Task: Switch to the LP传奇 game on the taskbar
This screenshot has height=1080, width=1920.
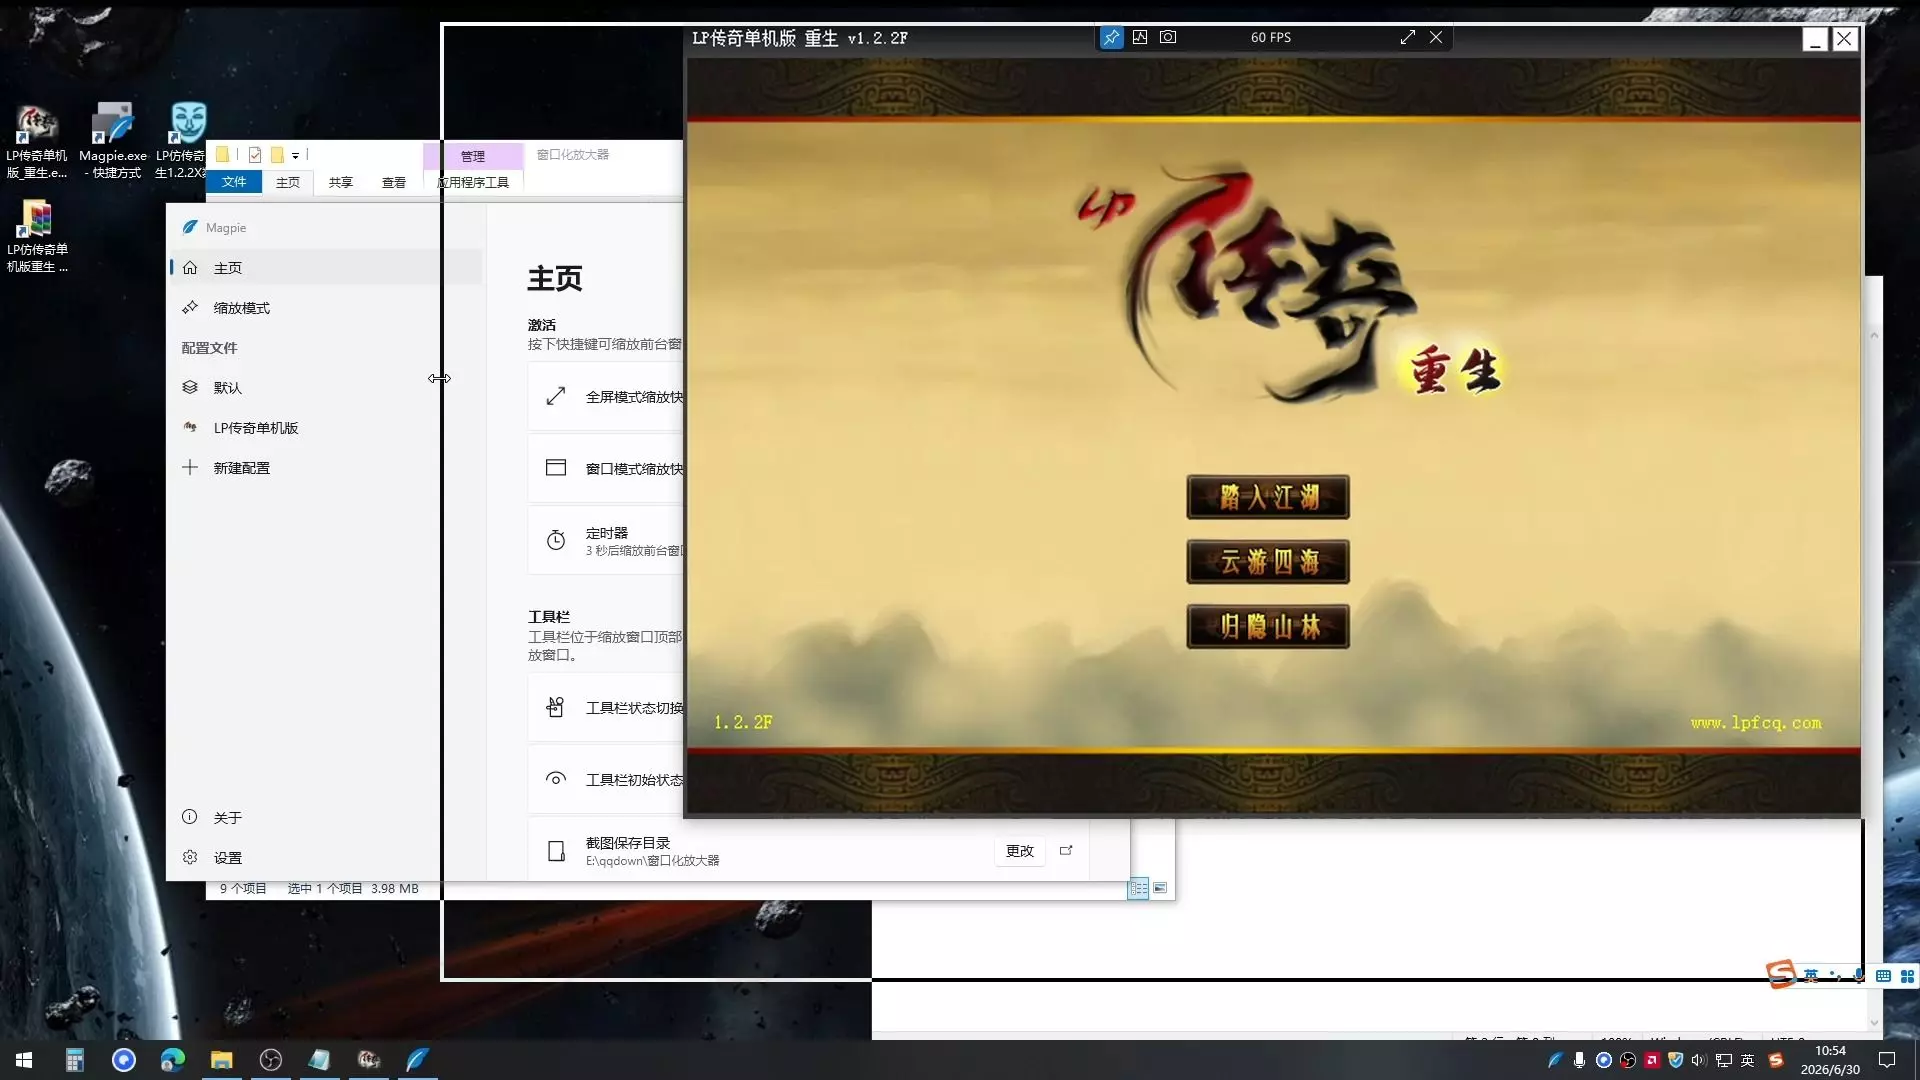Action: click(x=368, y=1060)
